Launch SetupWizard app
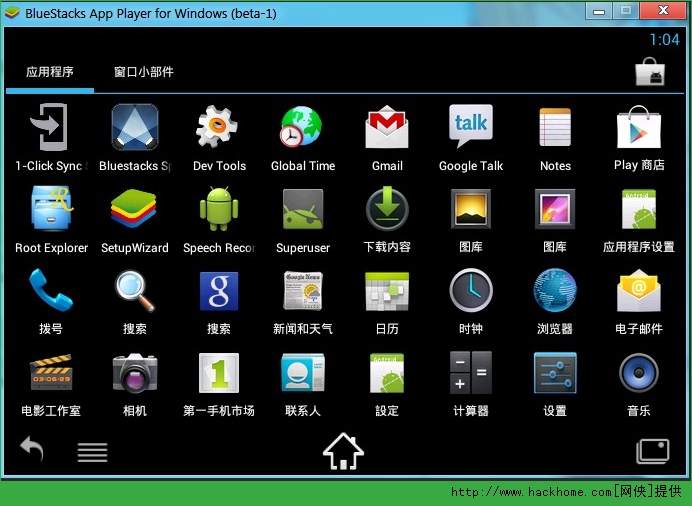The image size is (692, 506). click(134, 209)
